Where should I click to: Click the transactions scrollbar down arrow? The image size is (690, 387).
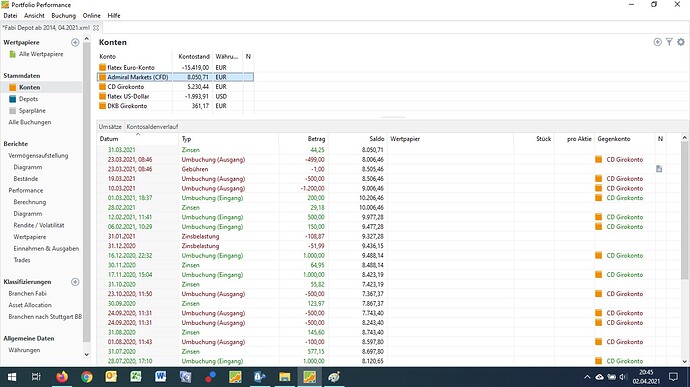(x=684, y=361)
